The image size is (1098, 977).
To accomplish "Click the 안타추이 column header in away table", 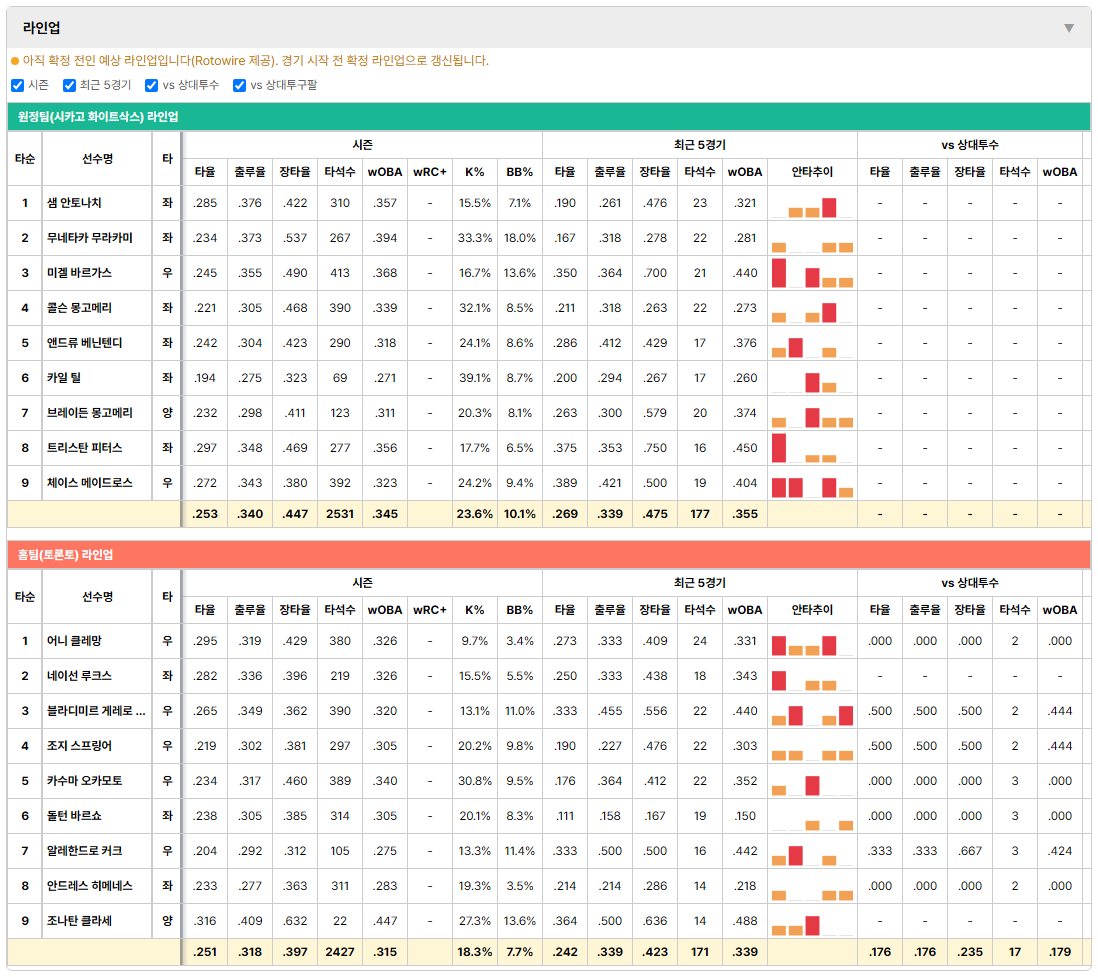I will [x=812, y=172].
